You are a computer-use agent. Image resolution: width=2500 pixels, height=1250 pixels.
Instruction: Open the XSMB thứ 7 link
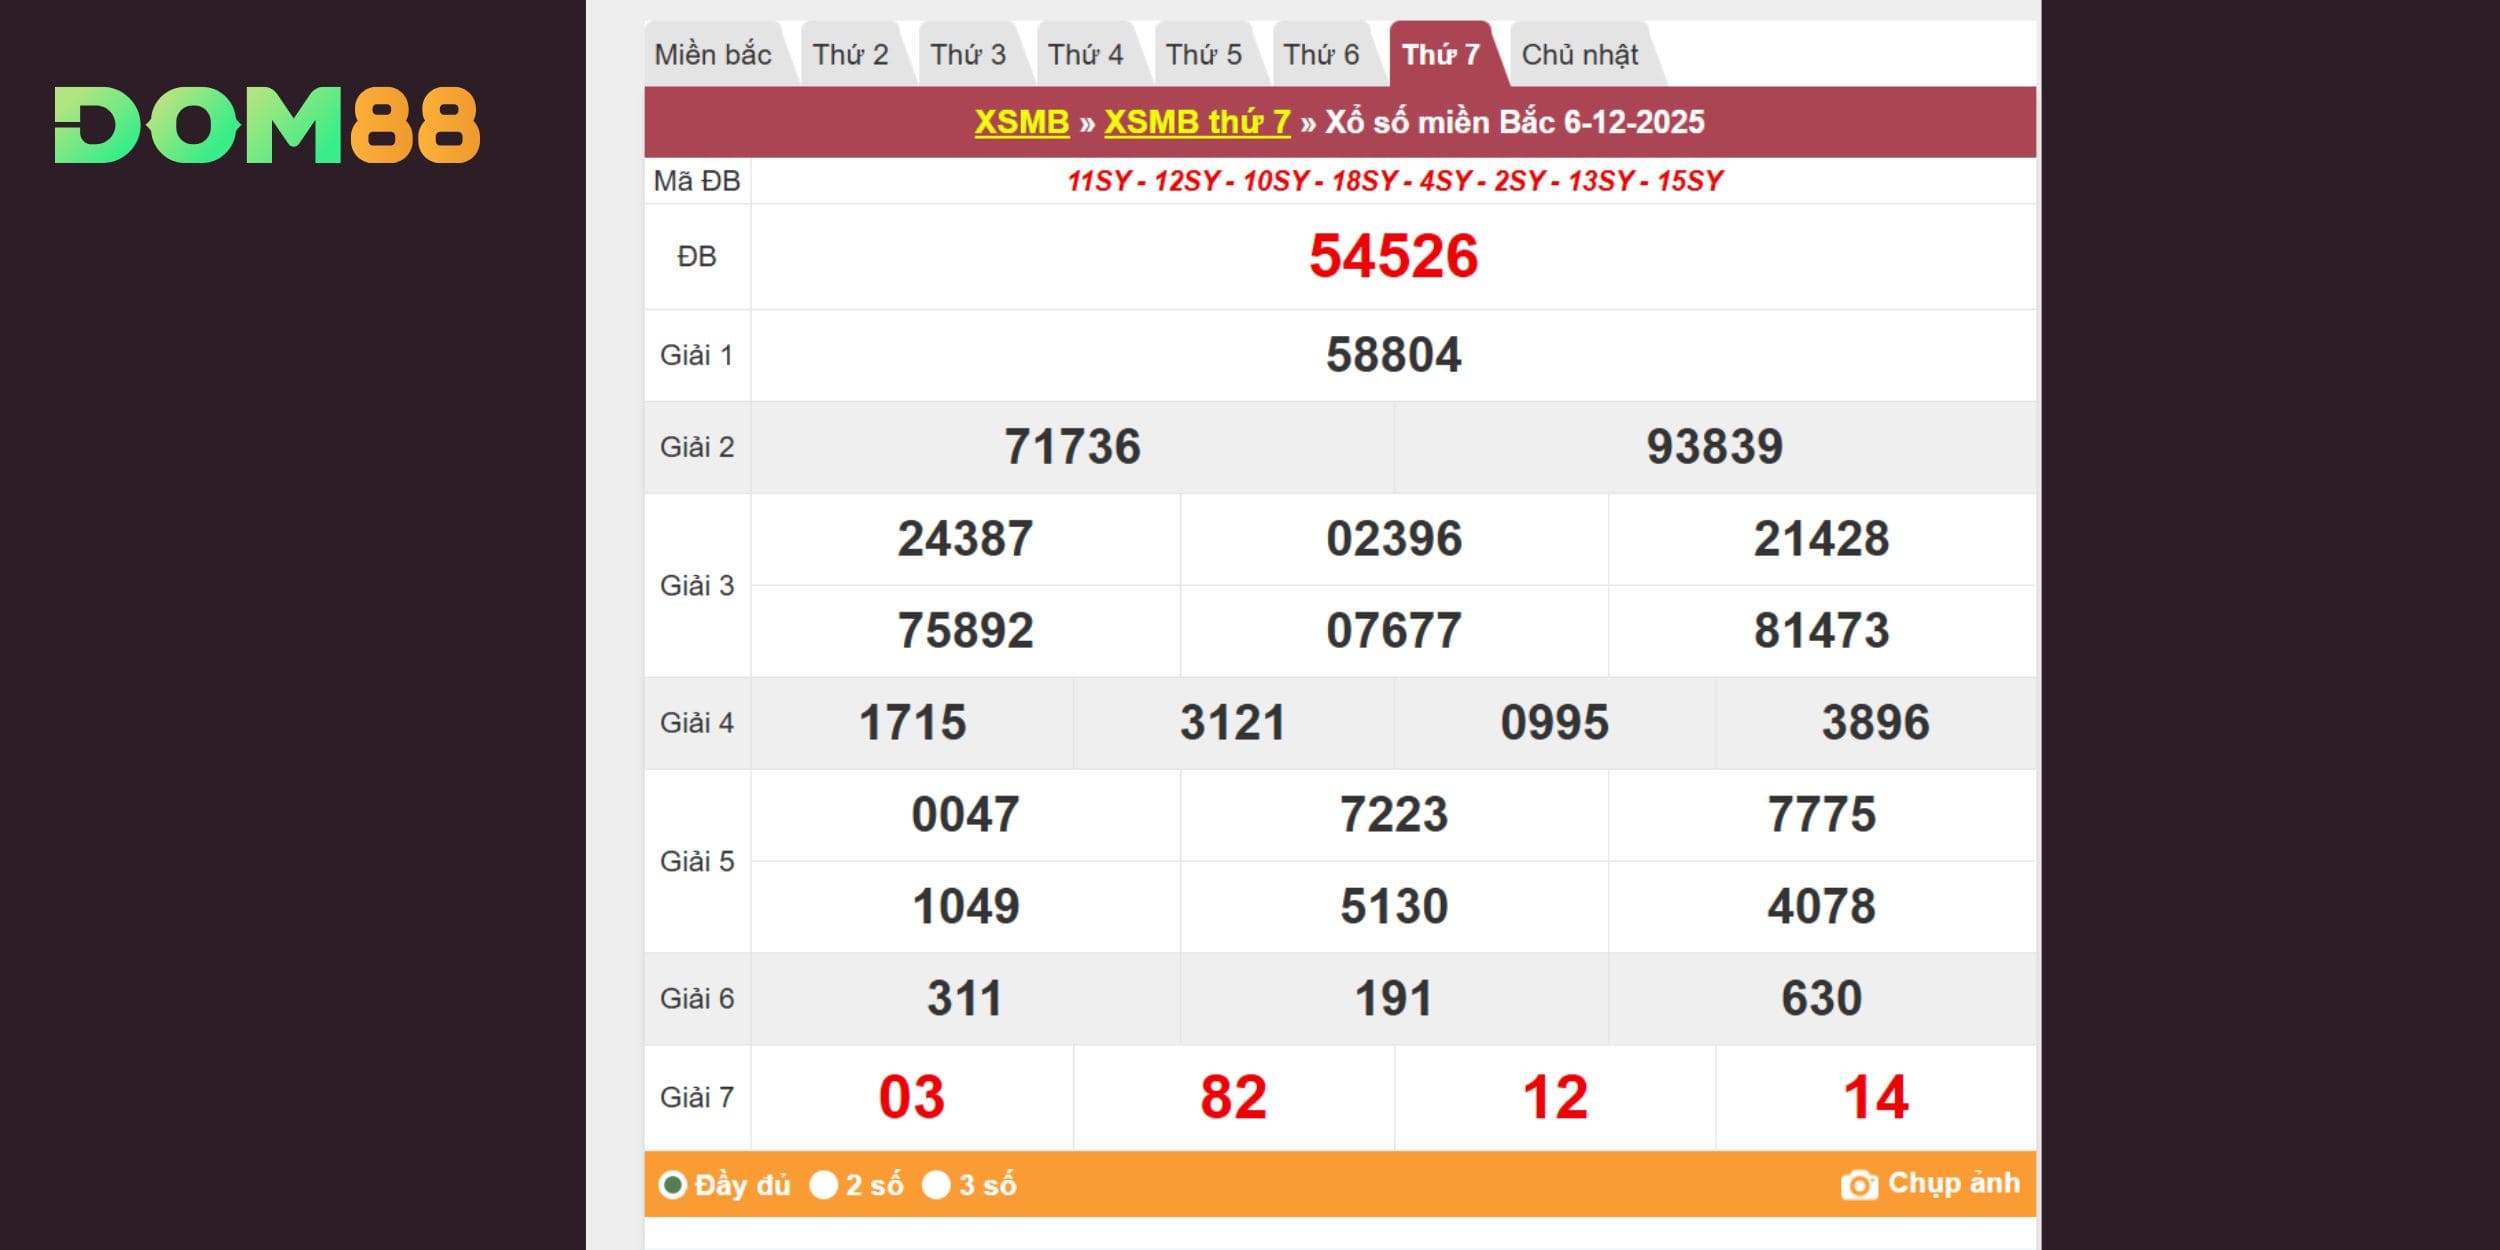tap(1196, 122)
